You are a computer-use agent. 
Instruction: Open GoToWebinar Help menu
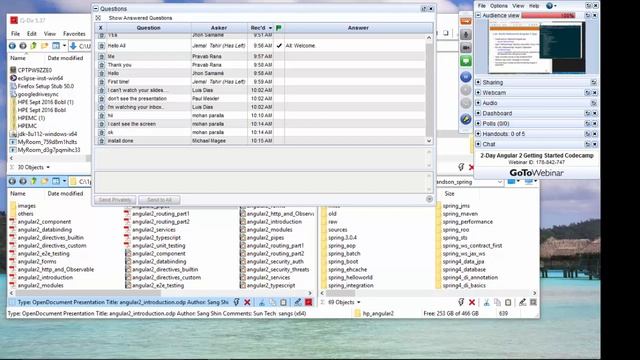534,6
